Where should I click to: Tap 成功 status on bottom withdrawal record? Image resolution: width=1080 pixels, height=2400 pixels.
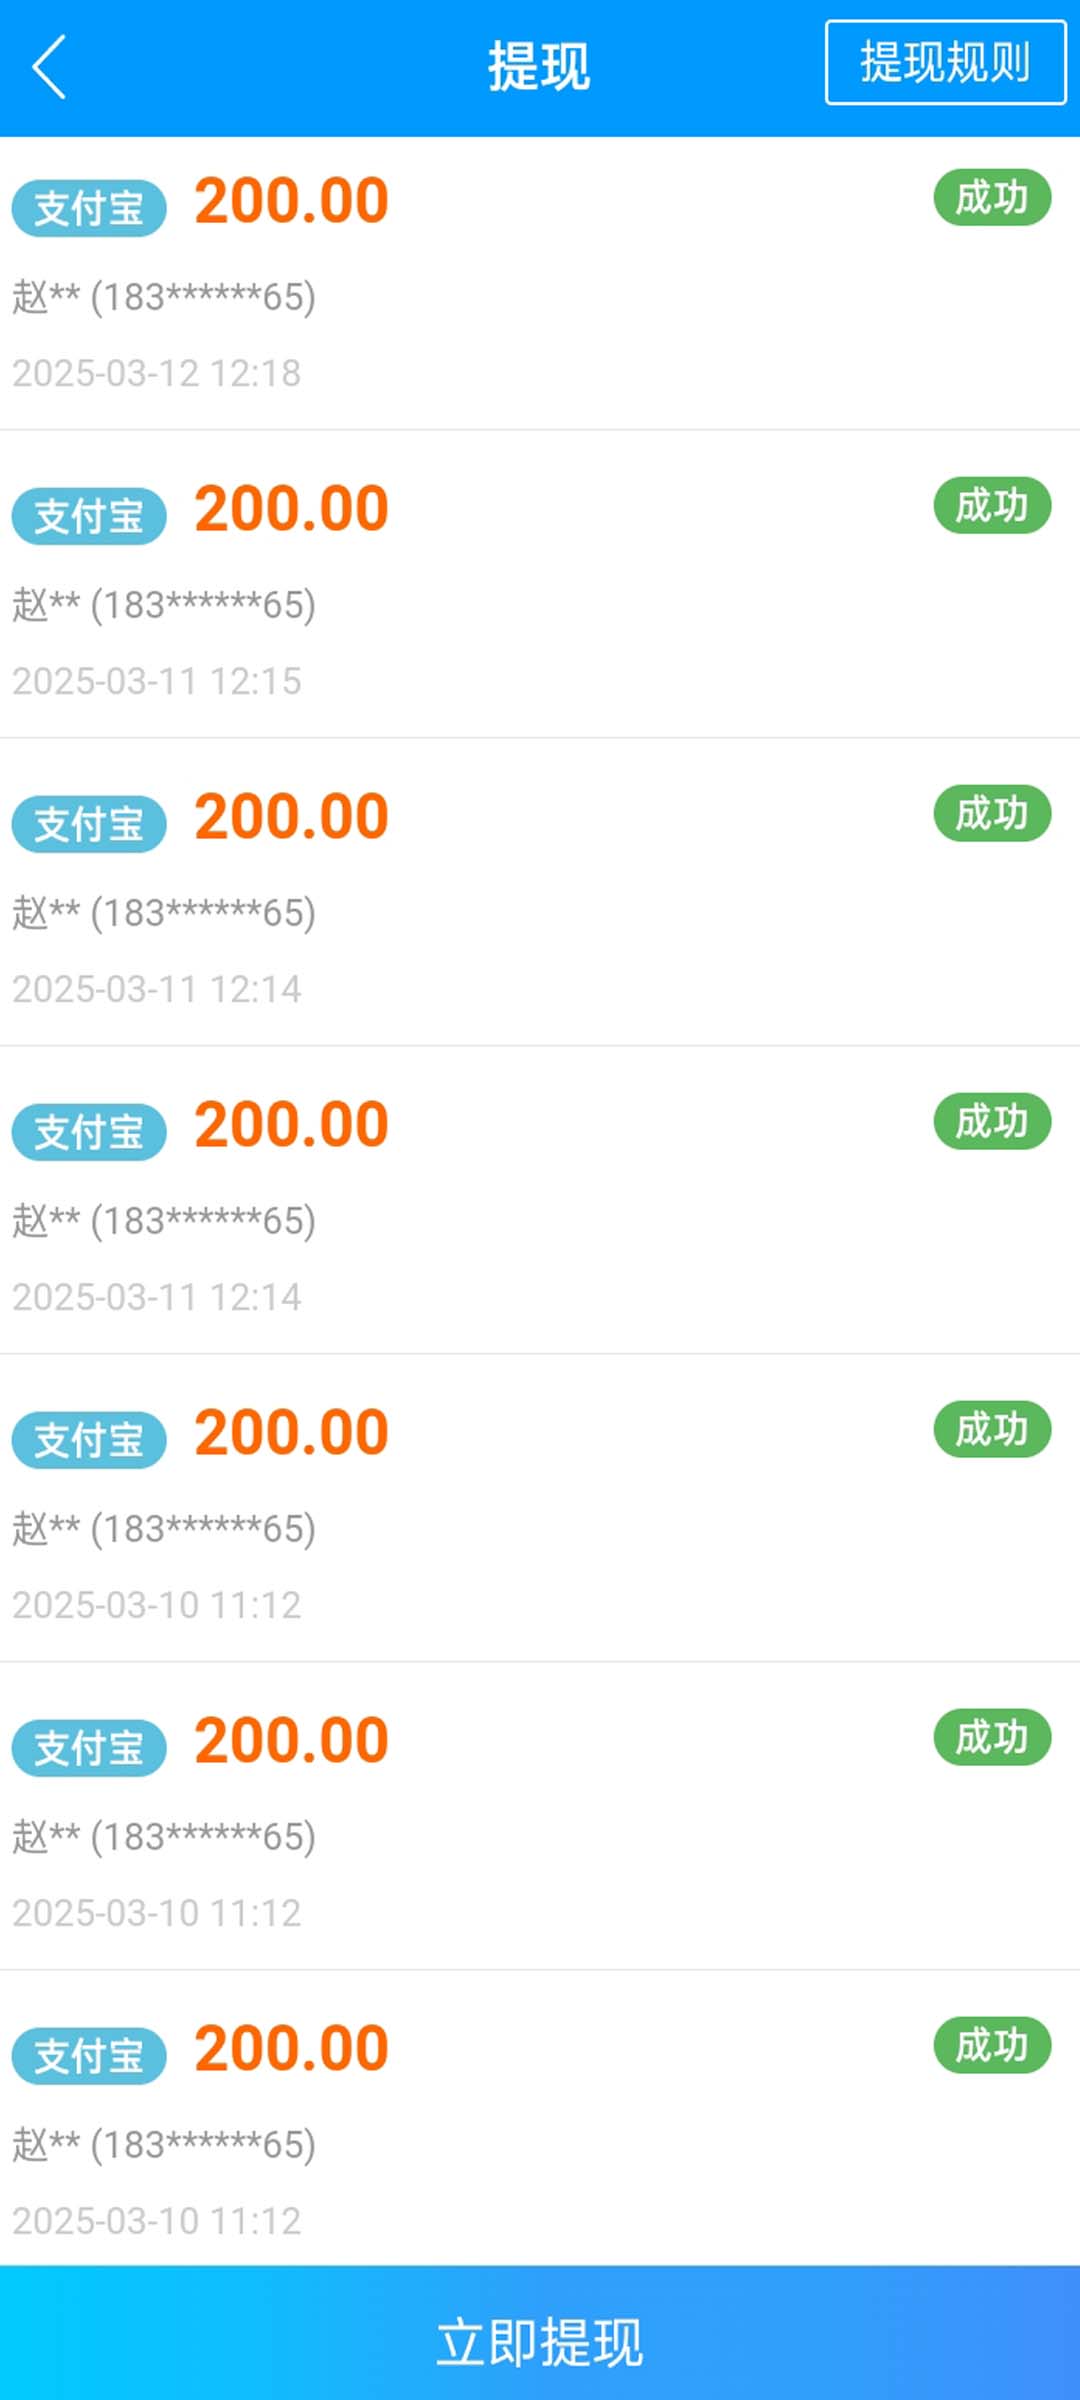(x=992, y=2045)
